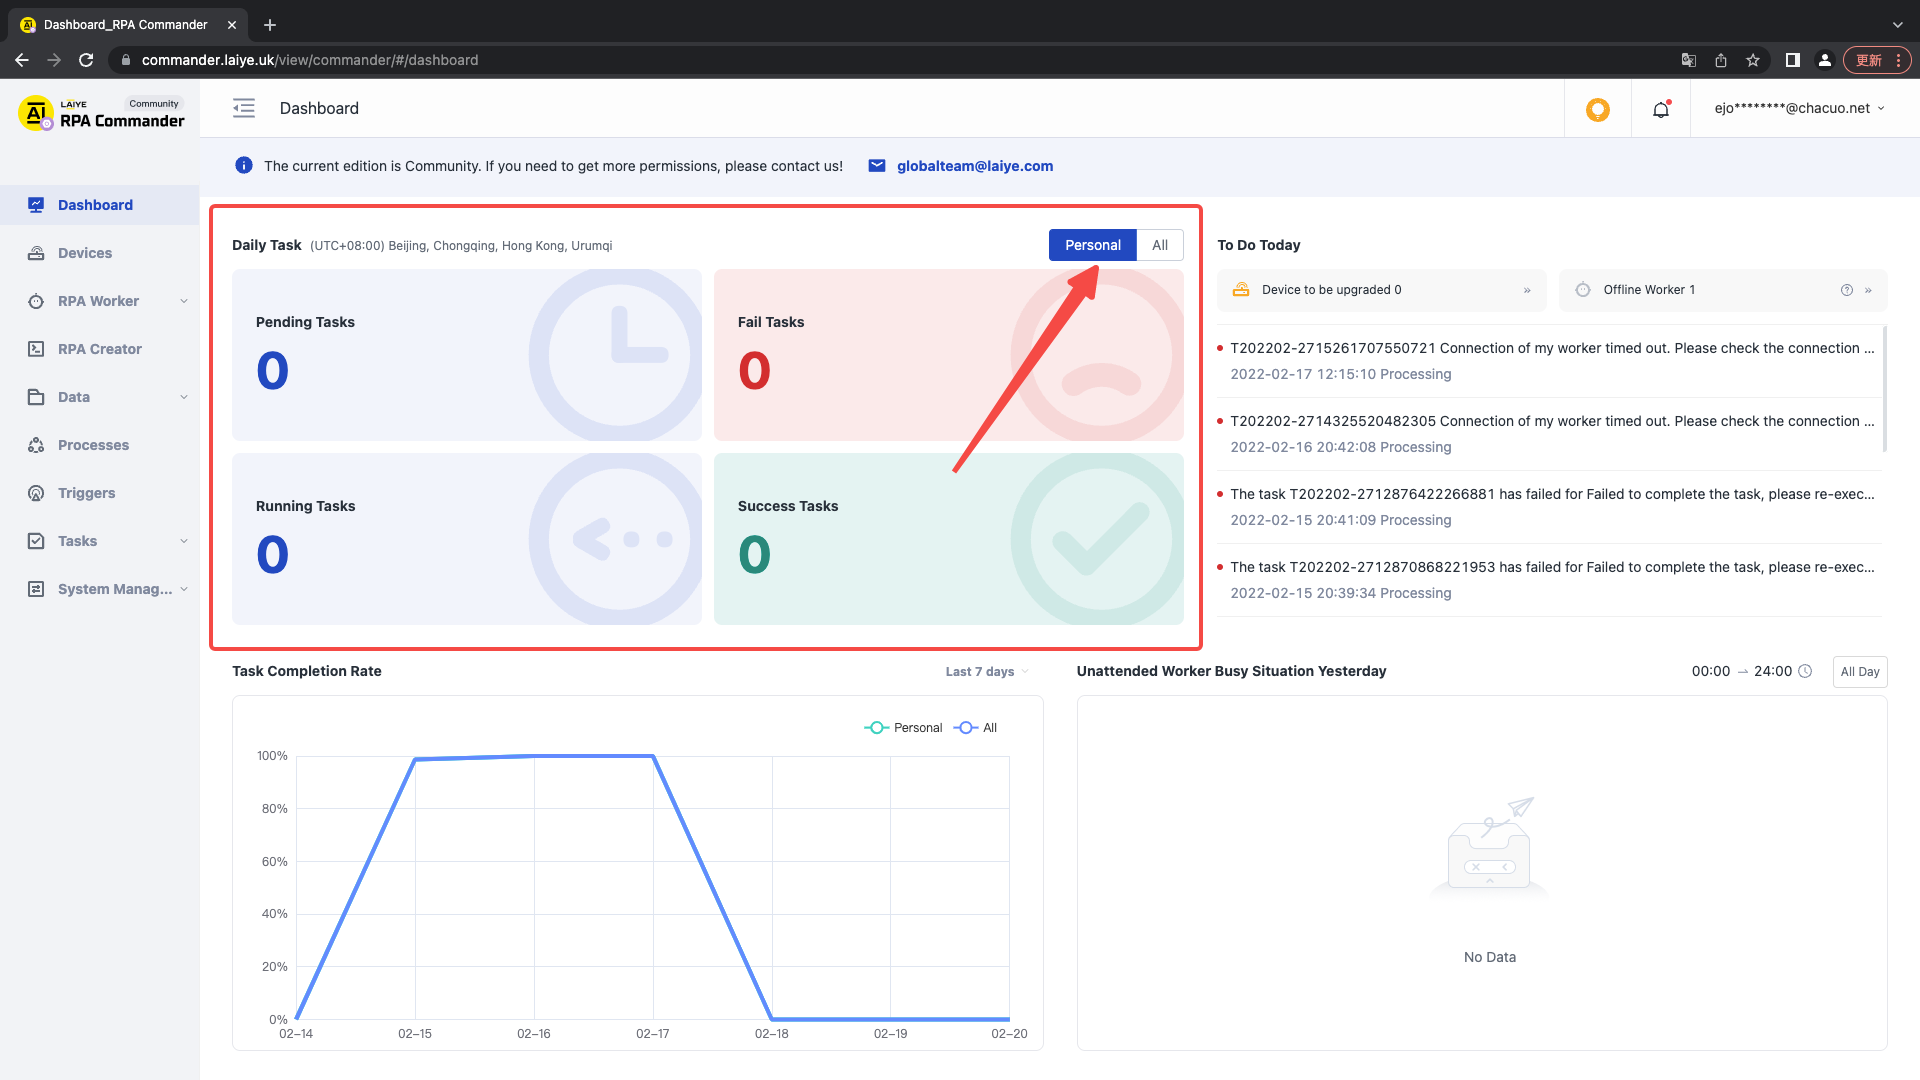Image resolution: width=1920 pixels, height=1080 pixels.
Task: Click the Devices sidebar icon
Action: pos(36,253)
